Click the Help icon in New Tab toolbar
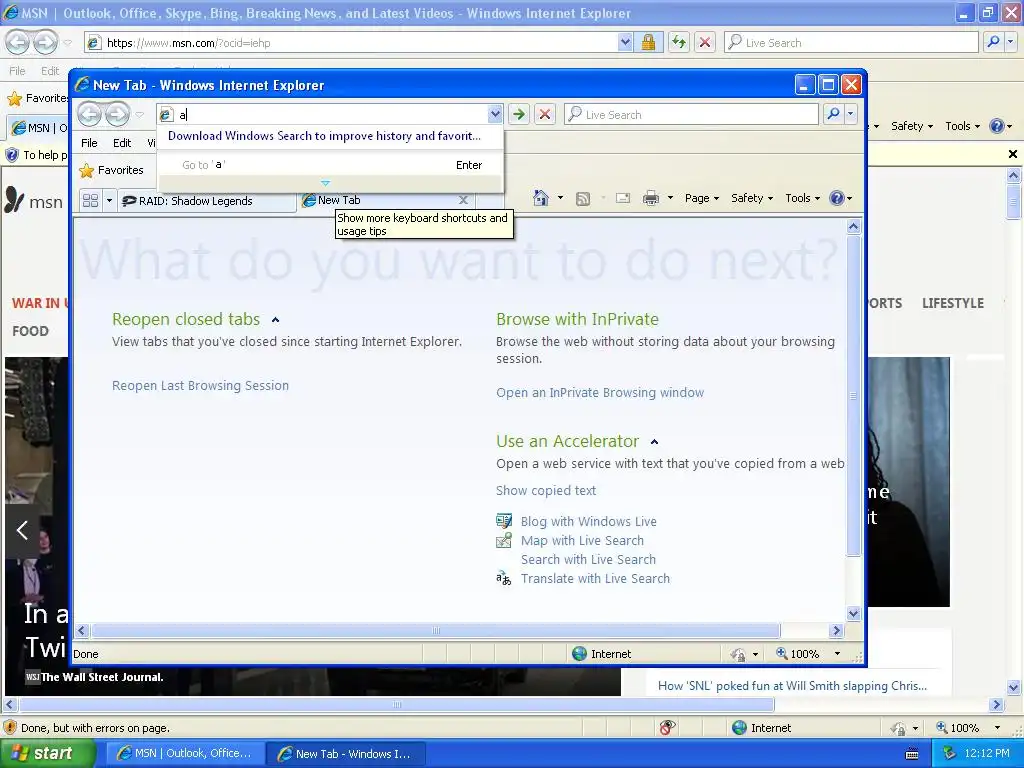Screen dimensions: 1024x768 [x=837, y=198]
